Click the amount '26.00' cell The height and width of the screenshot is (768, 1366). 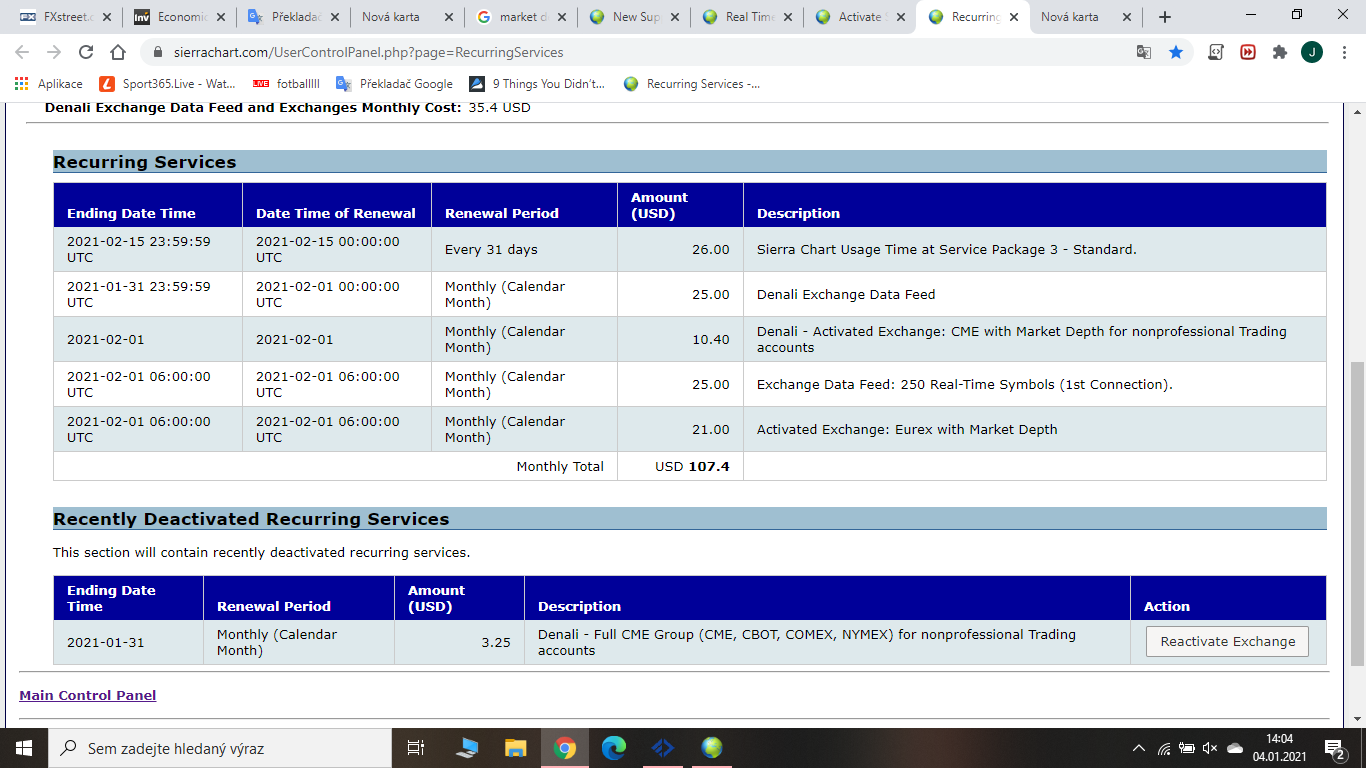[680, 250]
